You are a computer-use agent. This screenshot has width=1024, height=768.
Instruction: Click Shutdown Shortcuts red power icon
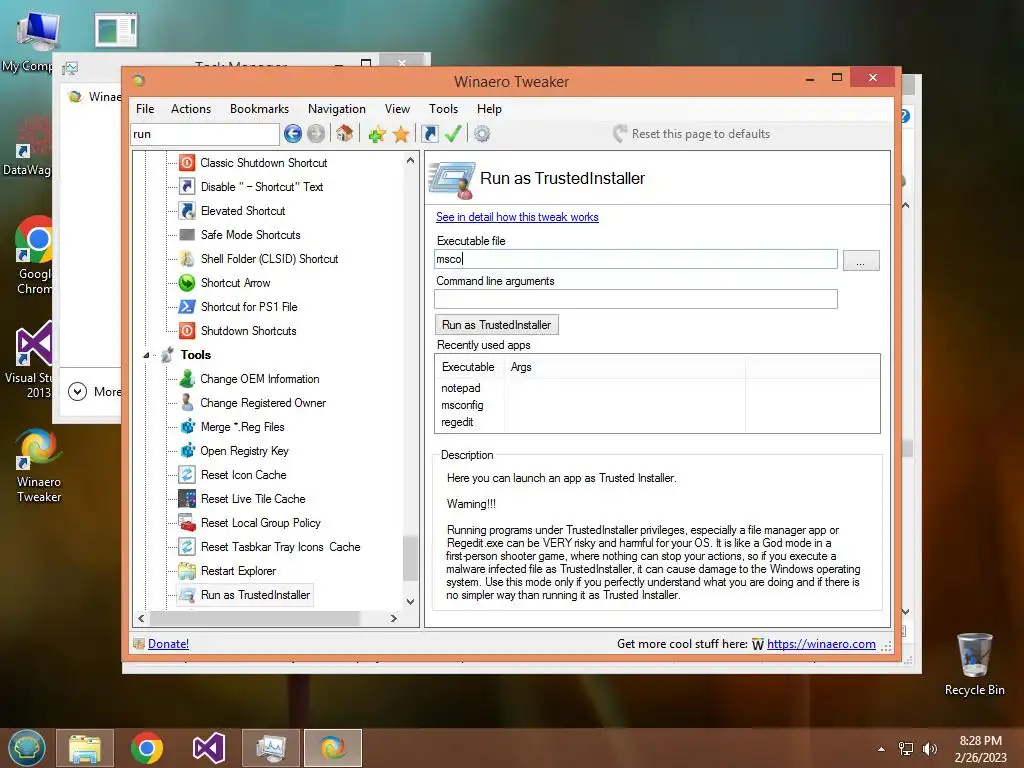pos(187,330)
